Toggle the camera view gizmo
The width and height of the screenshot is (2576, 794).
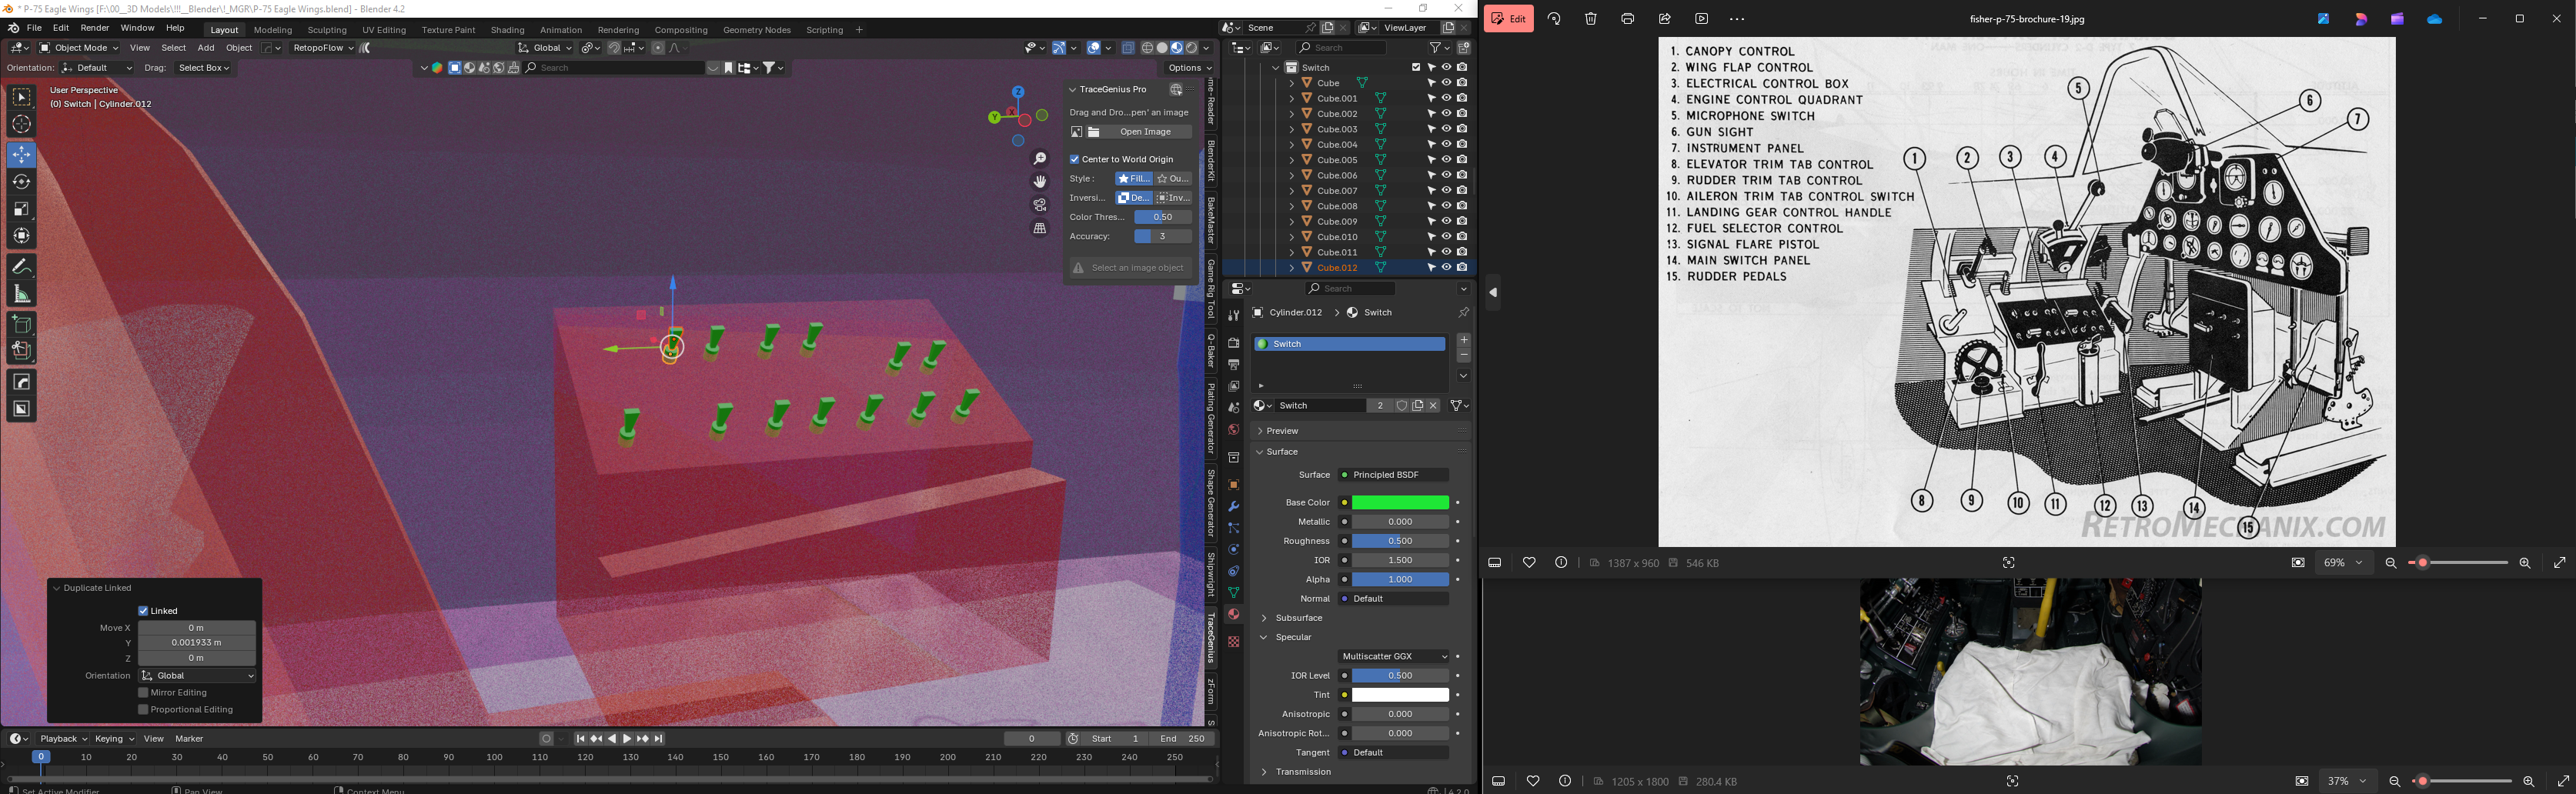click(1040, 205)
